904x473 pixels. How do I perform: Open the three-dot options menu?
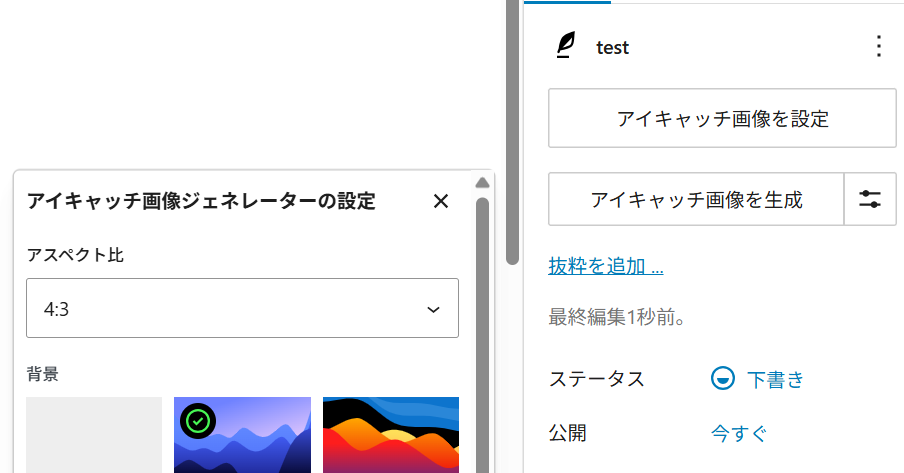coord(878,46)
